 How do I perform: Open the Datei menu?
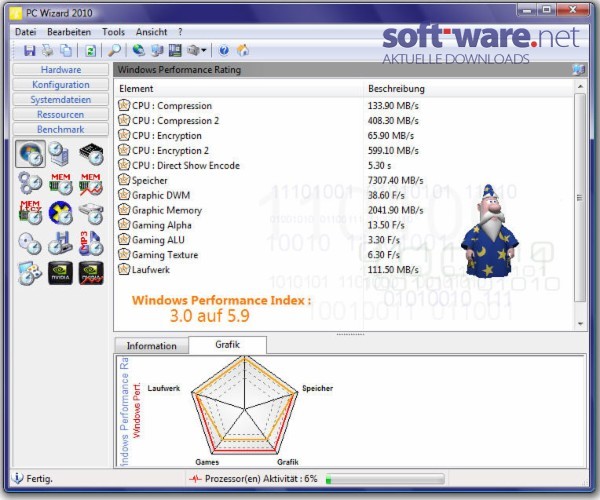tap(26, 32)
